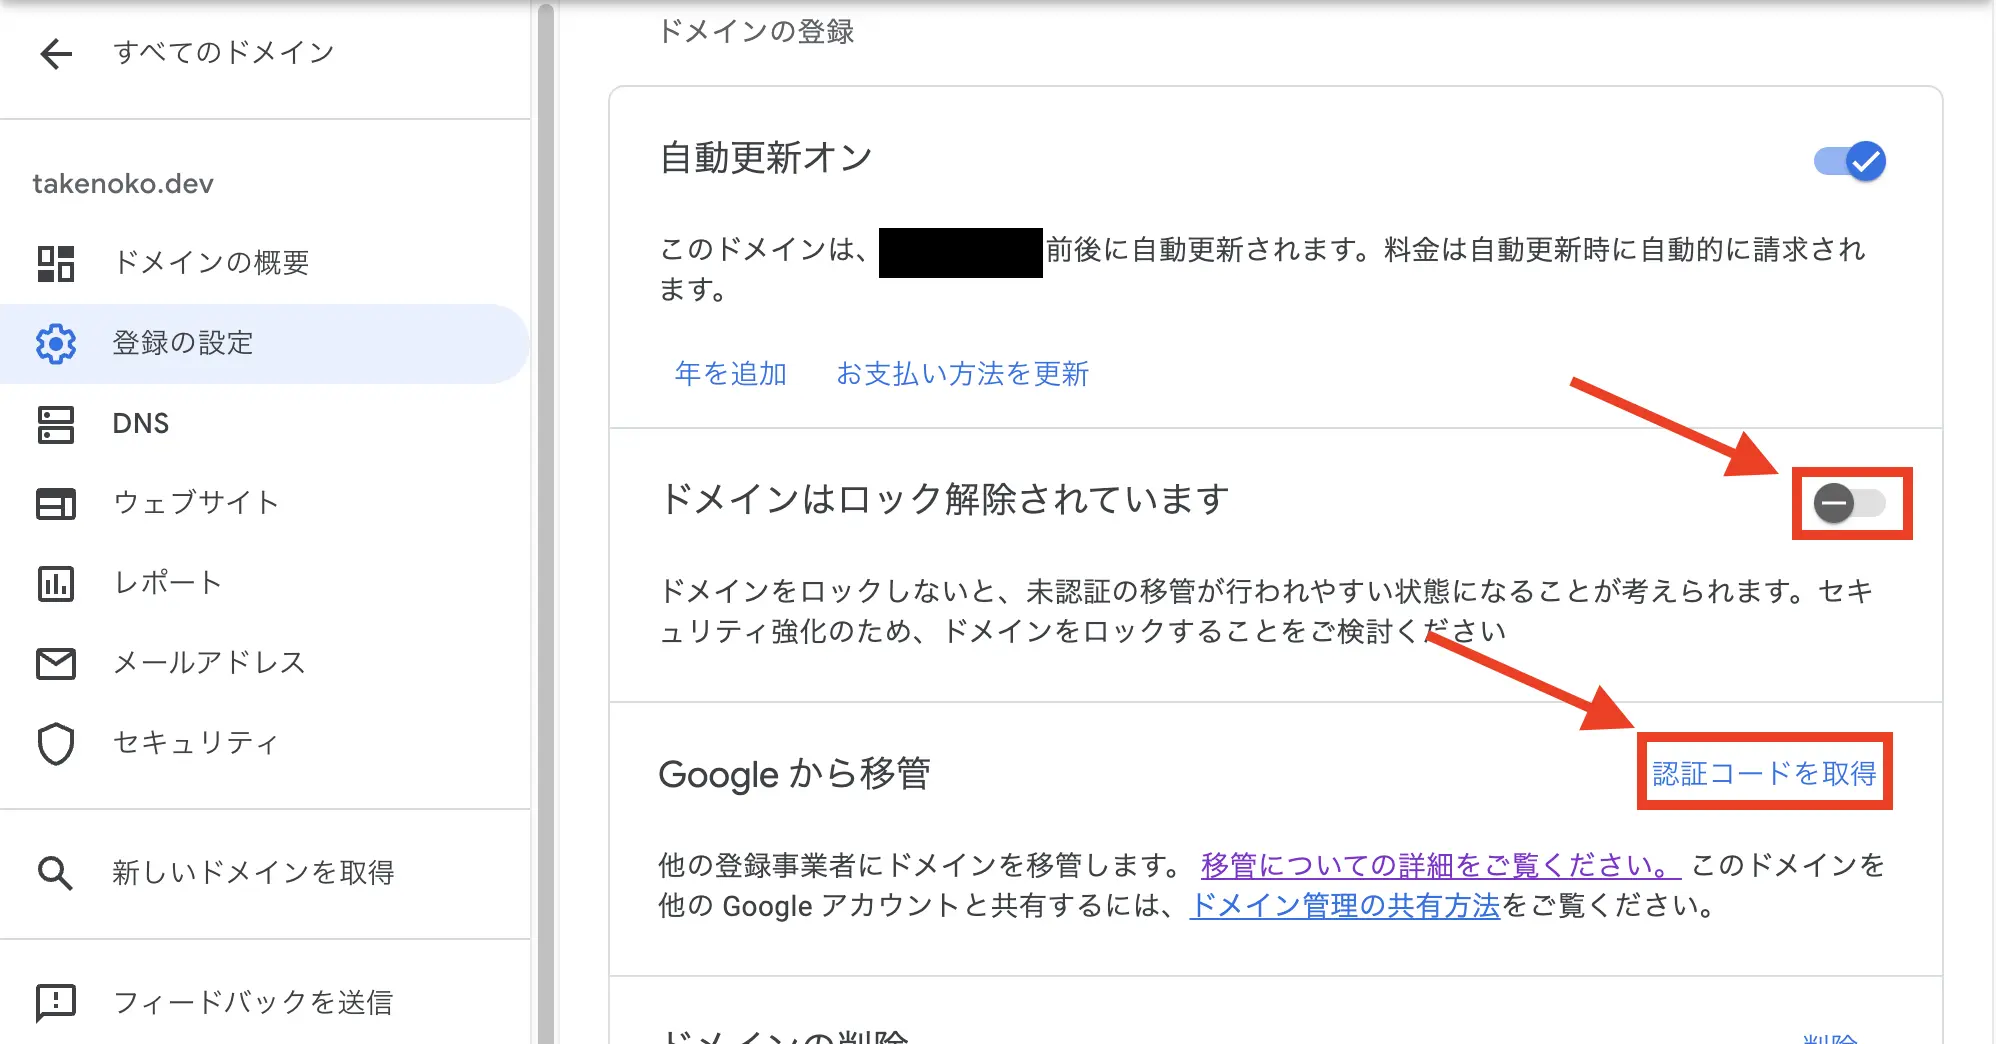This screenshot has height=1044, width=1996.
Task: Click the DNS records icon
Action: coord(57,423)
